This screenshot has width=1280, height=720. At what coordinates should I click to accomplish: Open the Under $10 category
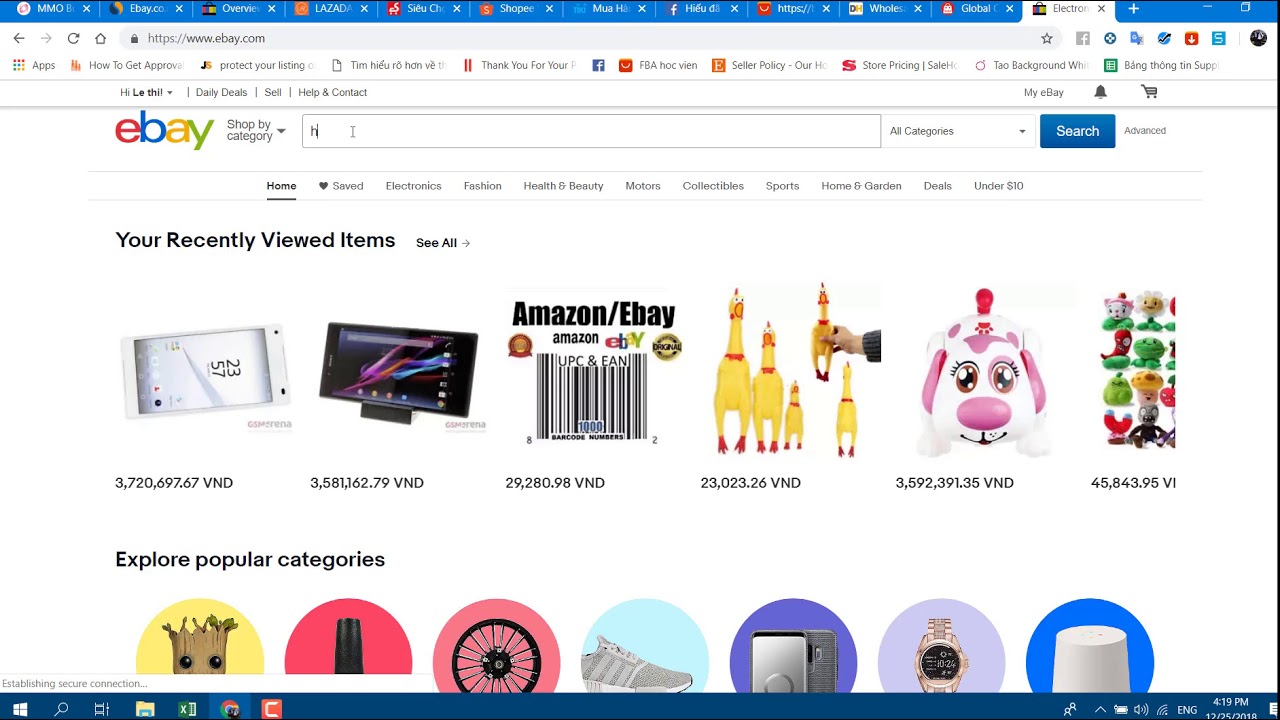(998, 186)
